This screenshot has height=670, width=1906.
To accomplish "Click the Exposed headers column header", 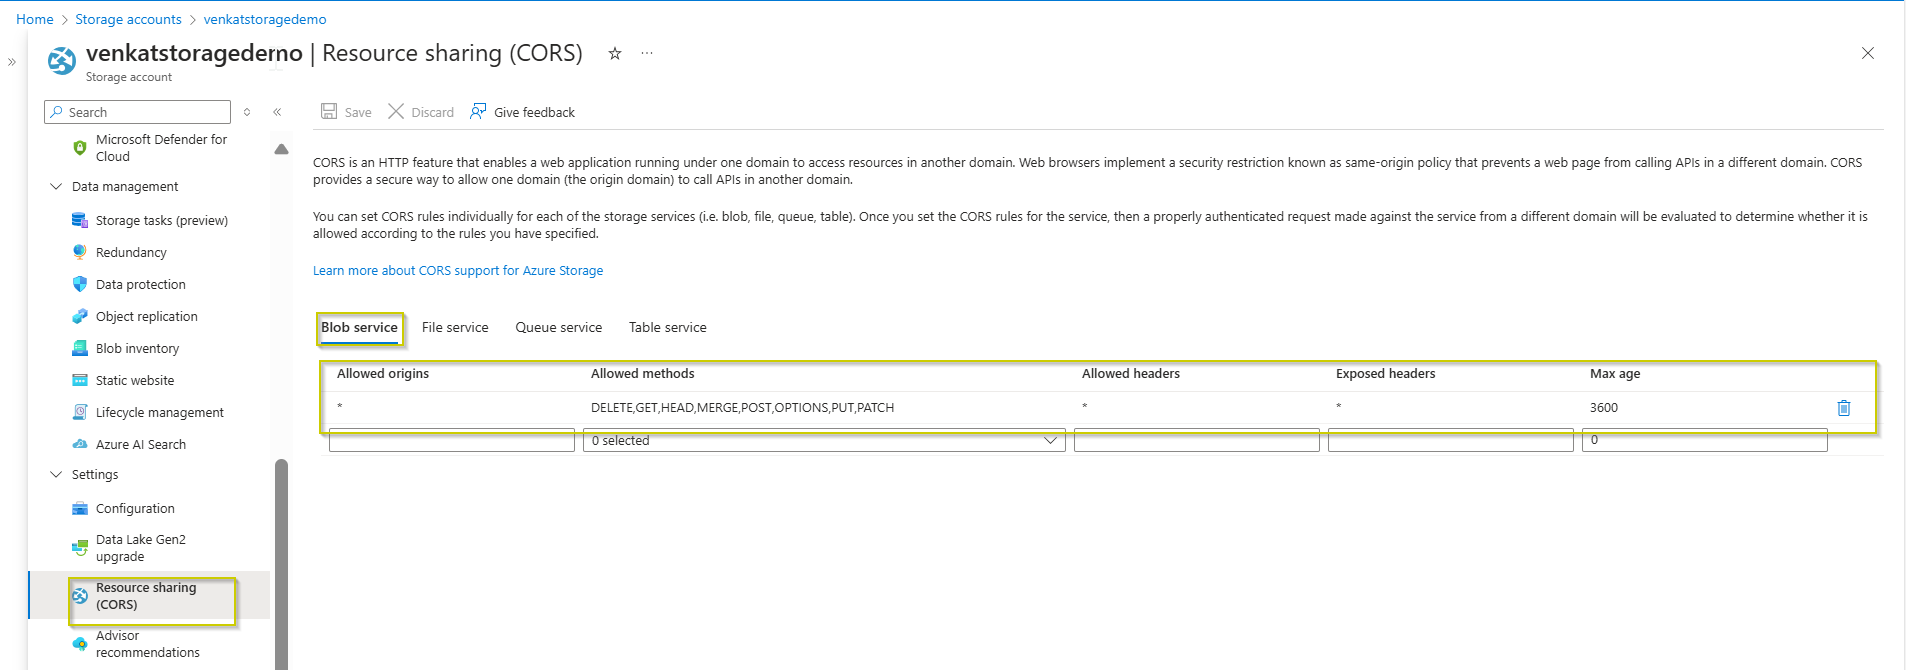I will pyautogui.click(x=1385, y=373).
